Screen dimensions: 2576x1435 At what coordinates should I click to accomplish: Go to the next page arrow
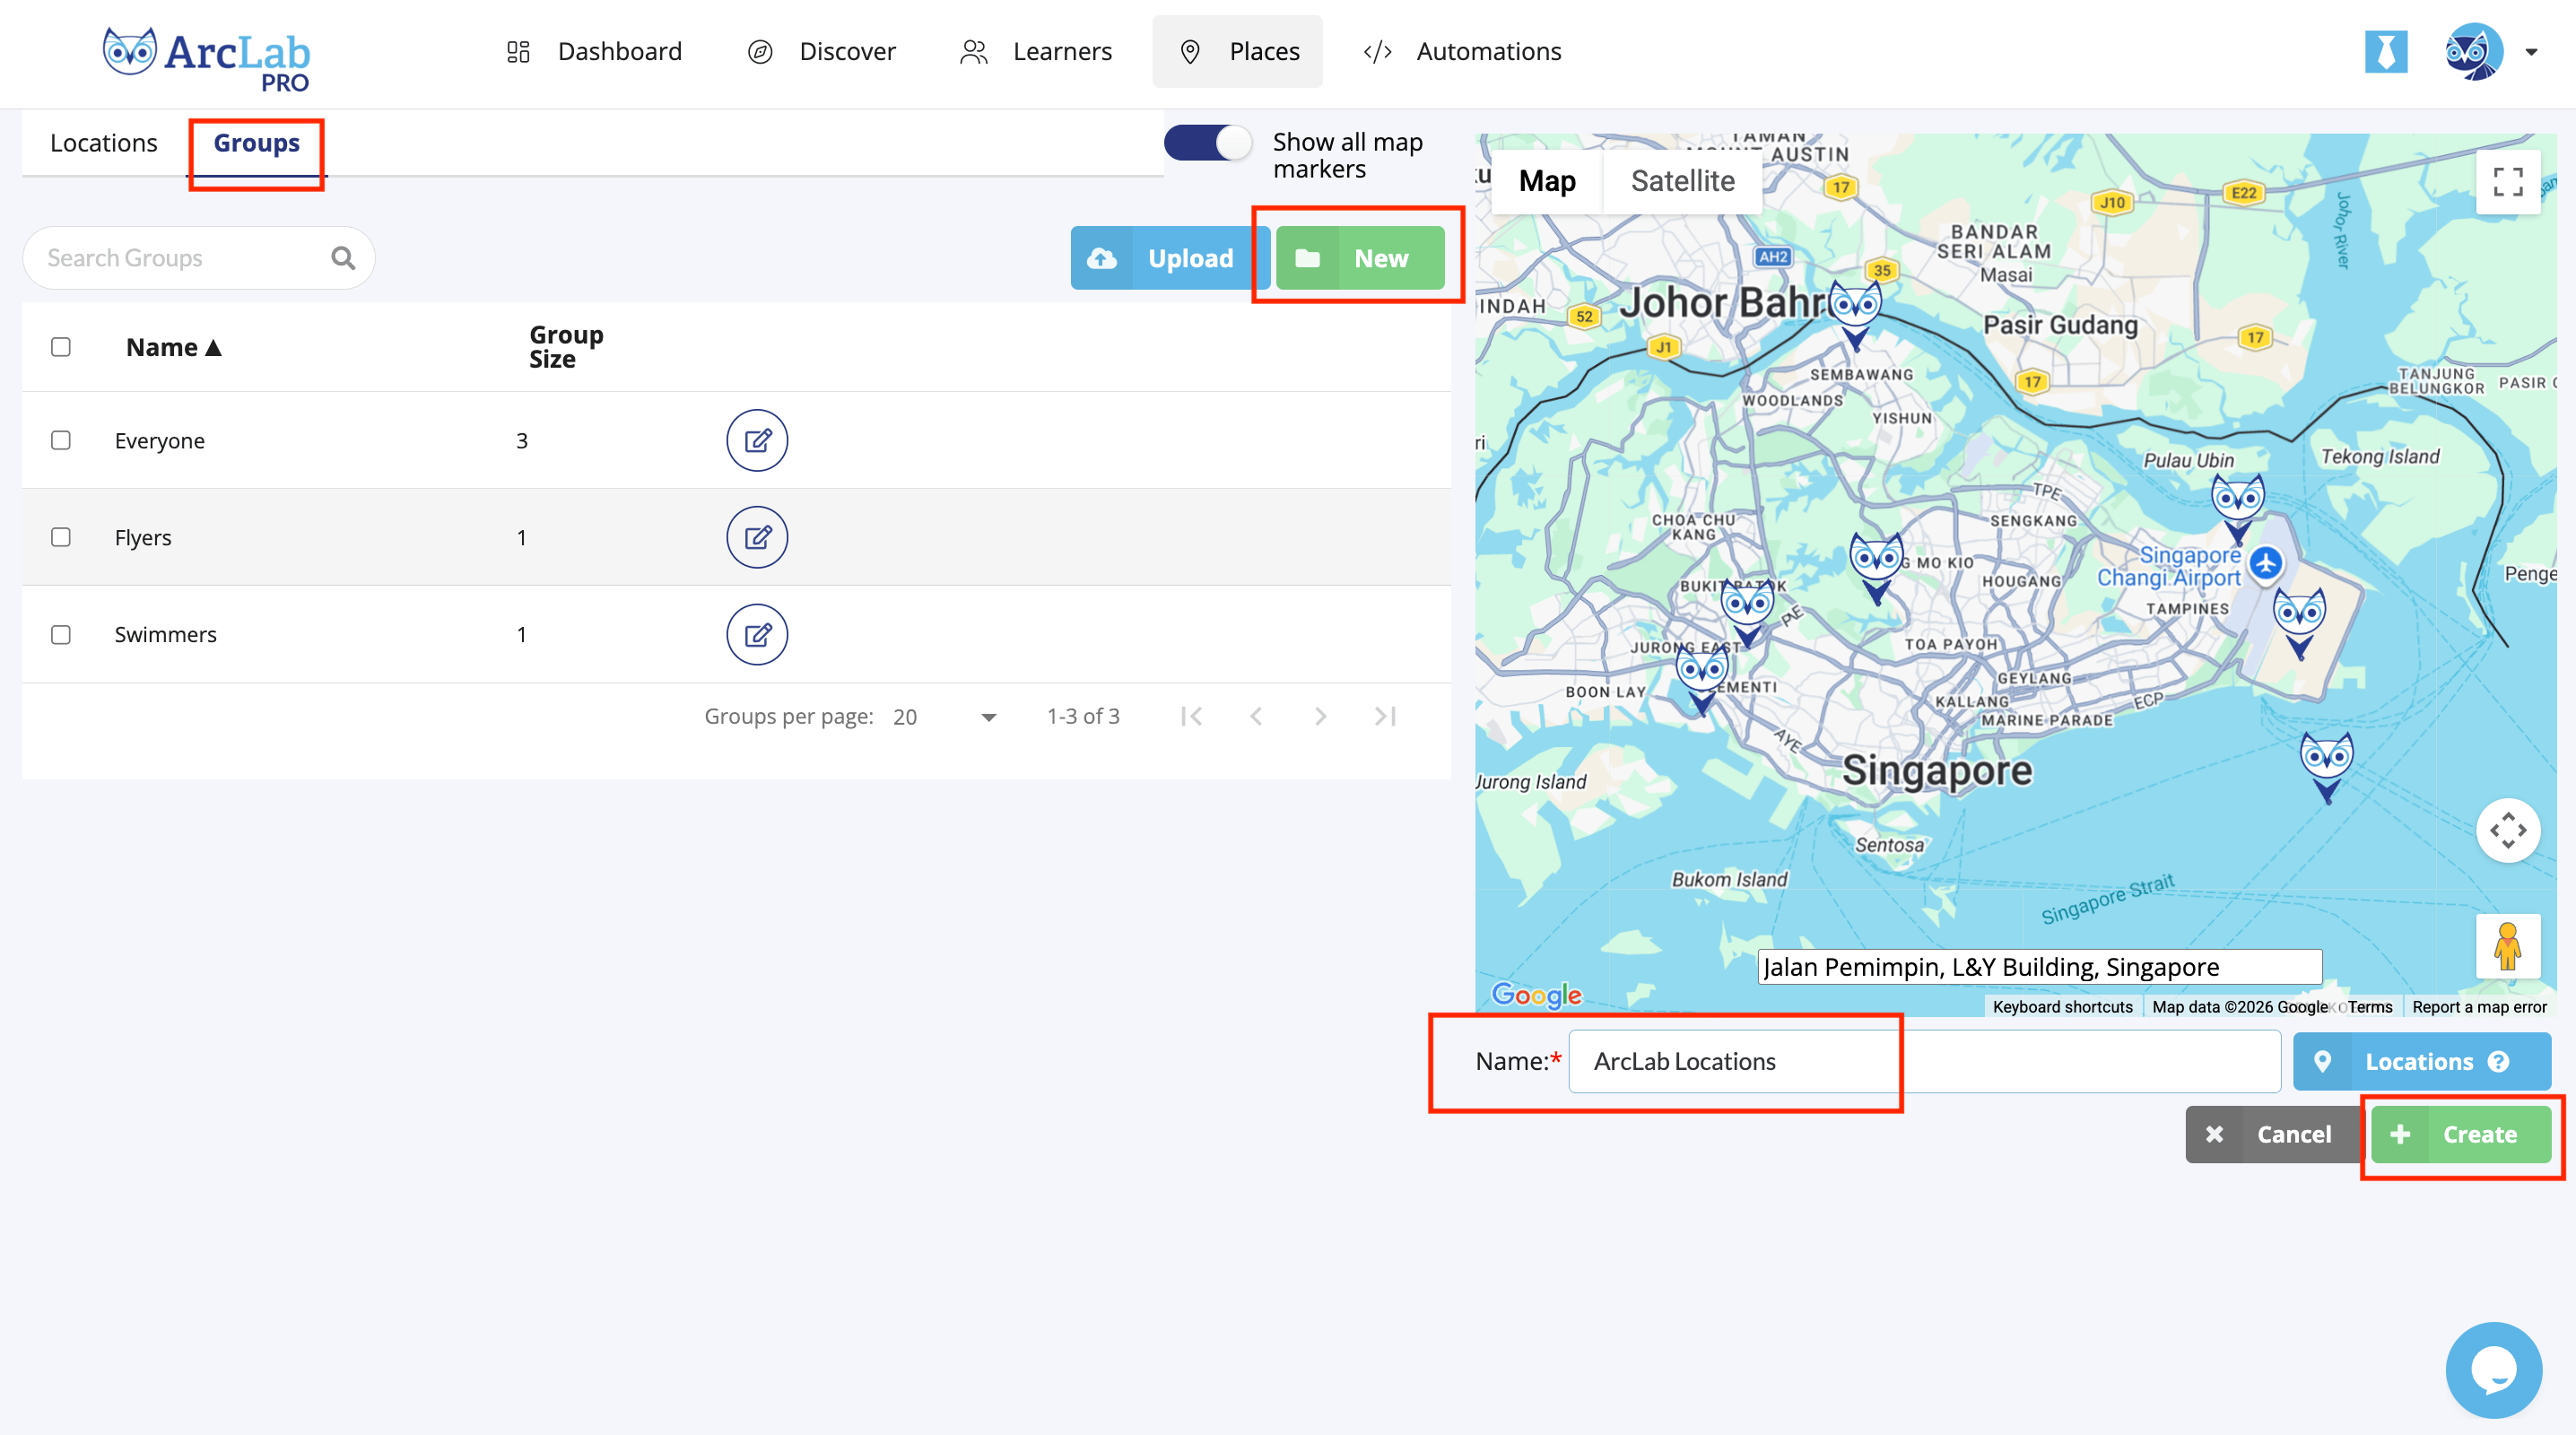(1320, 716)
